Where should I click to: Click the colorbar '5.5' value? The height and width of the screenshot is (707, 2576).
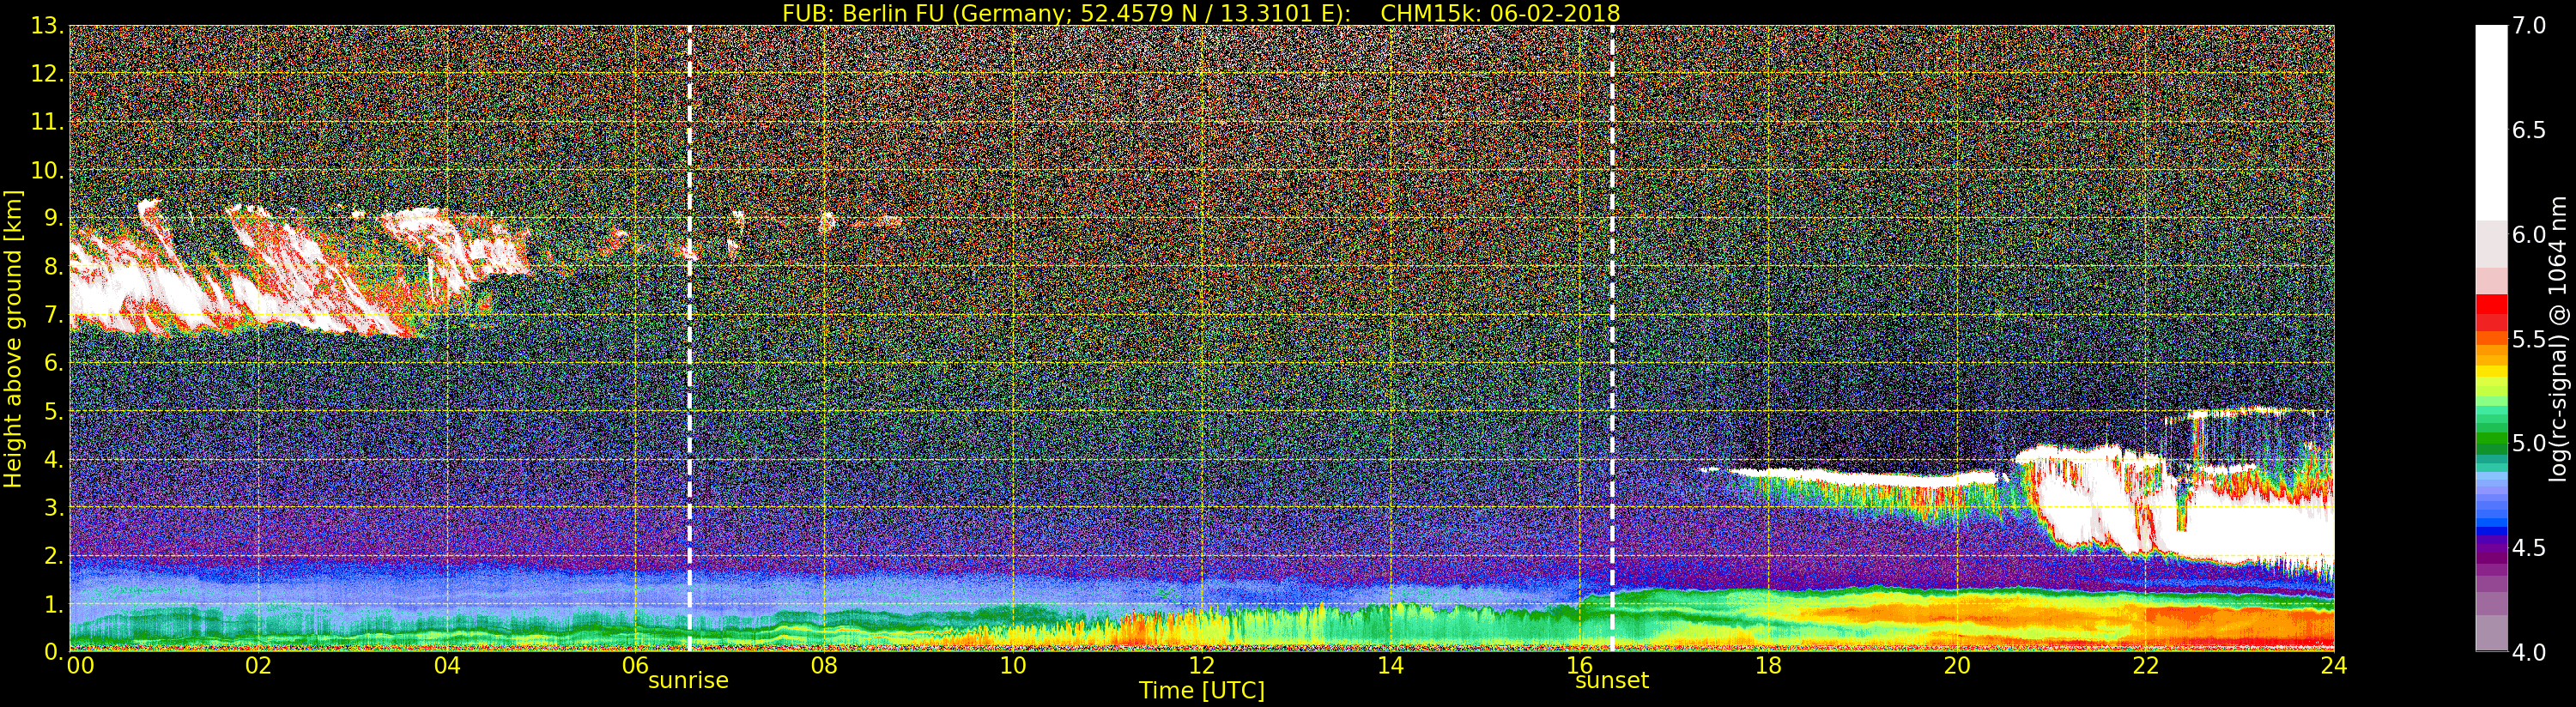(x=2529, y=339)
